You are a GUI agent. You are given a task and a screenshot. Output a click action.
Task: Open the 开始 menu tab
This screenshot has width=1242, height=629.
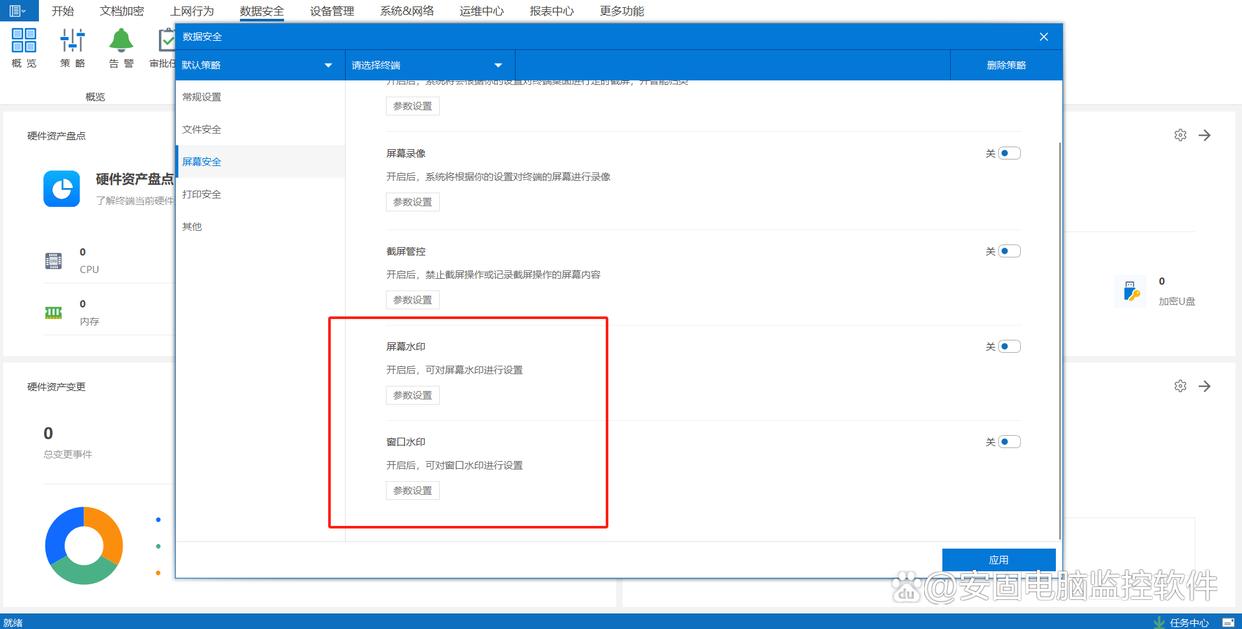point(63,11)
